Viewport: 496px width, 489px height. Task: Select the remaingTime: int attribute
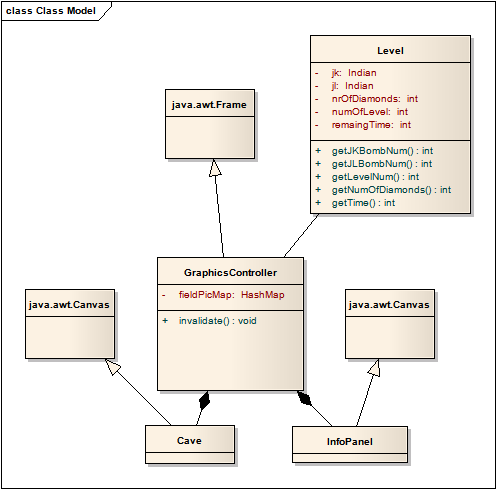pyautogui.click(x=371, y=125)
